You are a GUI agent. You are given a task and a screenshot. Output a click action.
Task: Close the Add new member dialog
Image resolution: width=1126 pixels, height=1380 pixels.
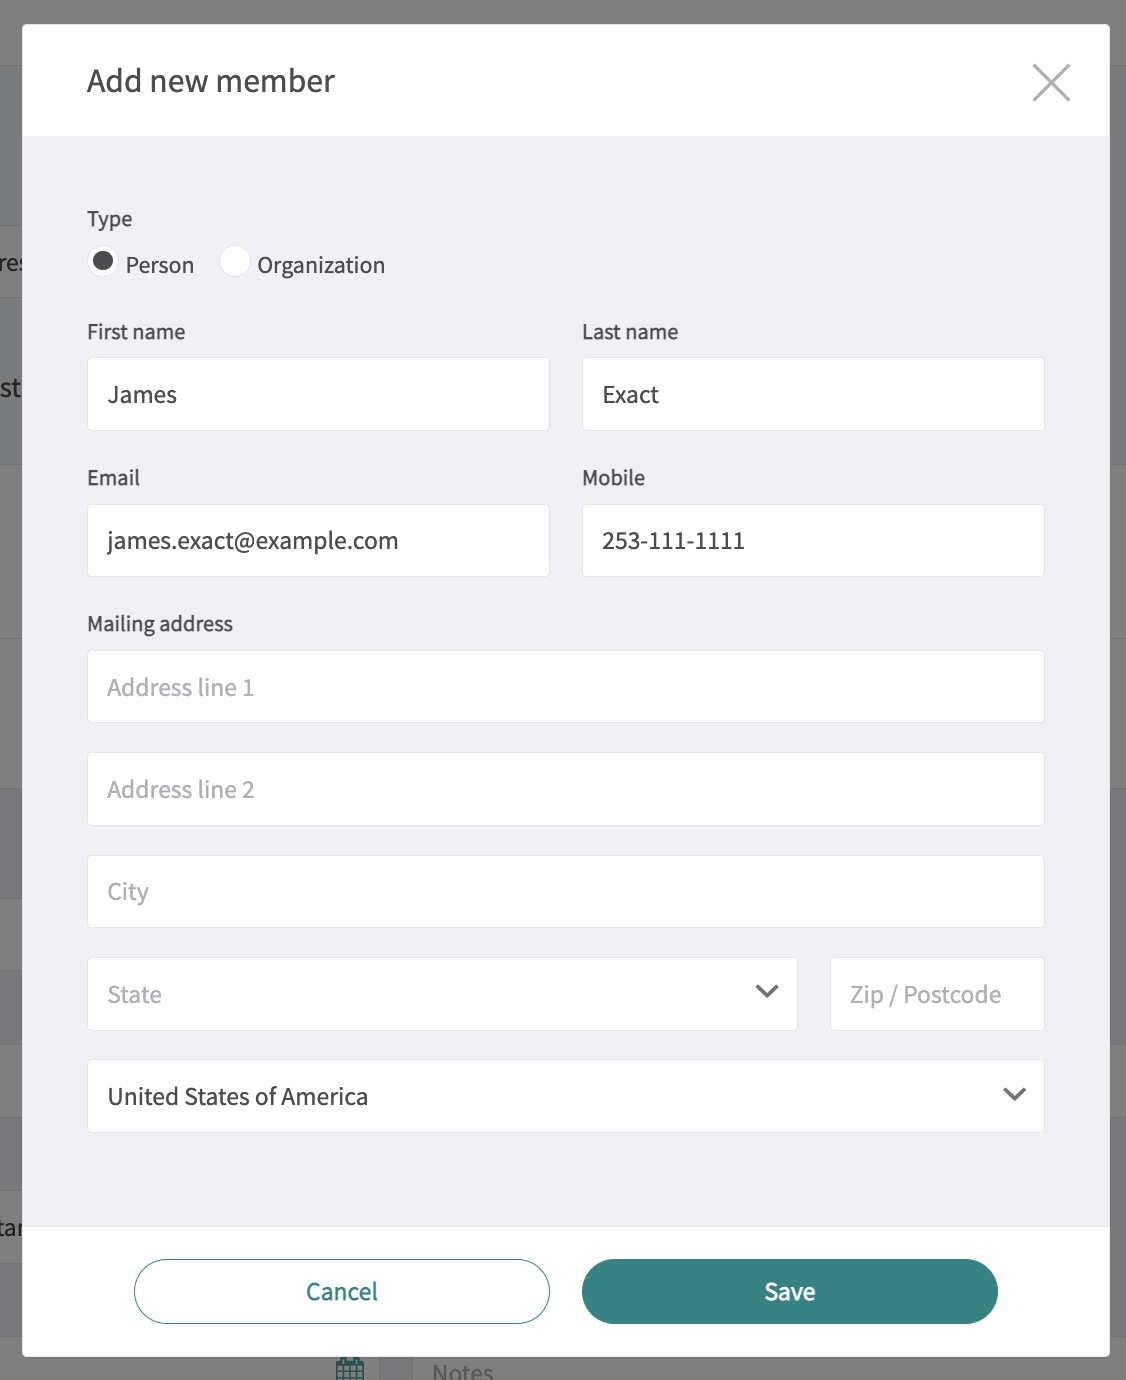pos(1051,83)
